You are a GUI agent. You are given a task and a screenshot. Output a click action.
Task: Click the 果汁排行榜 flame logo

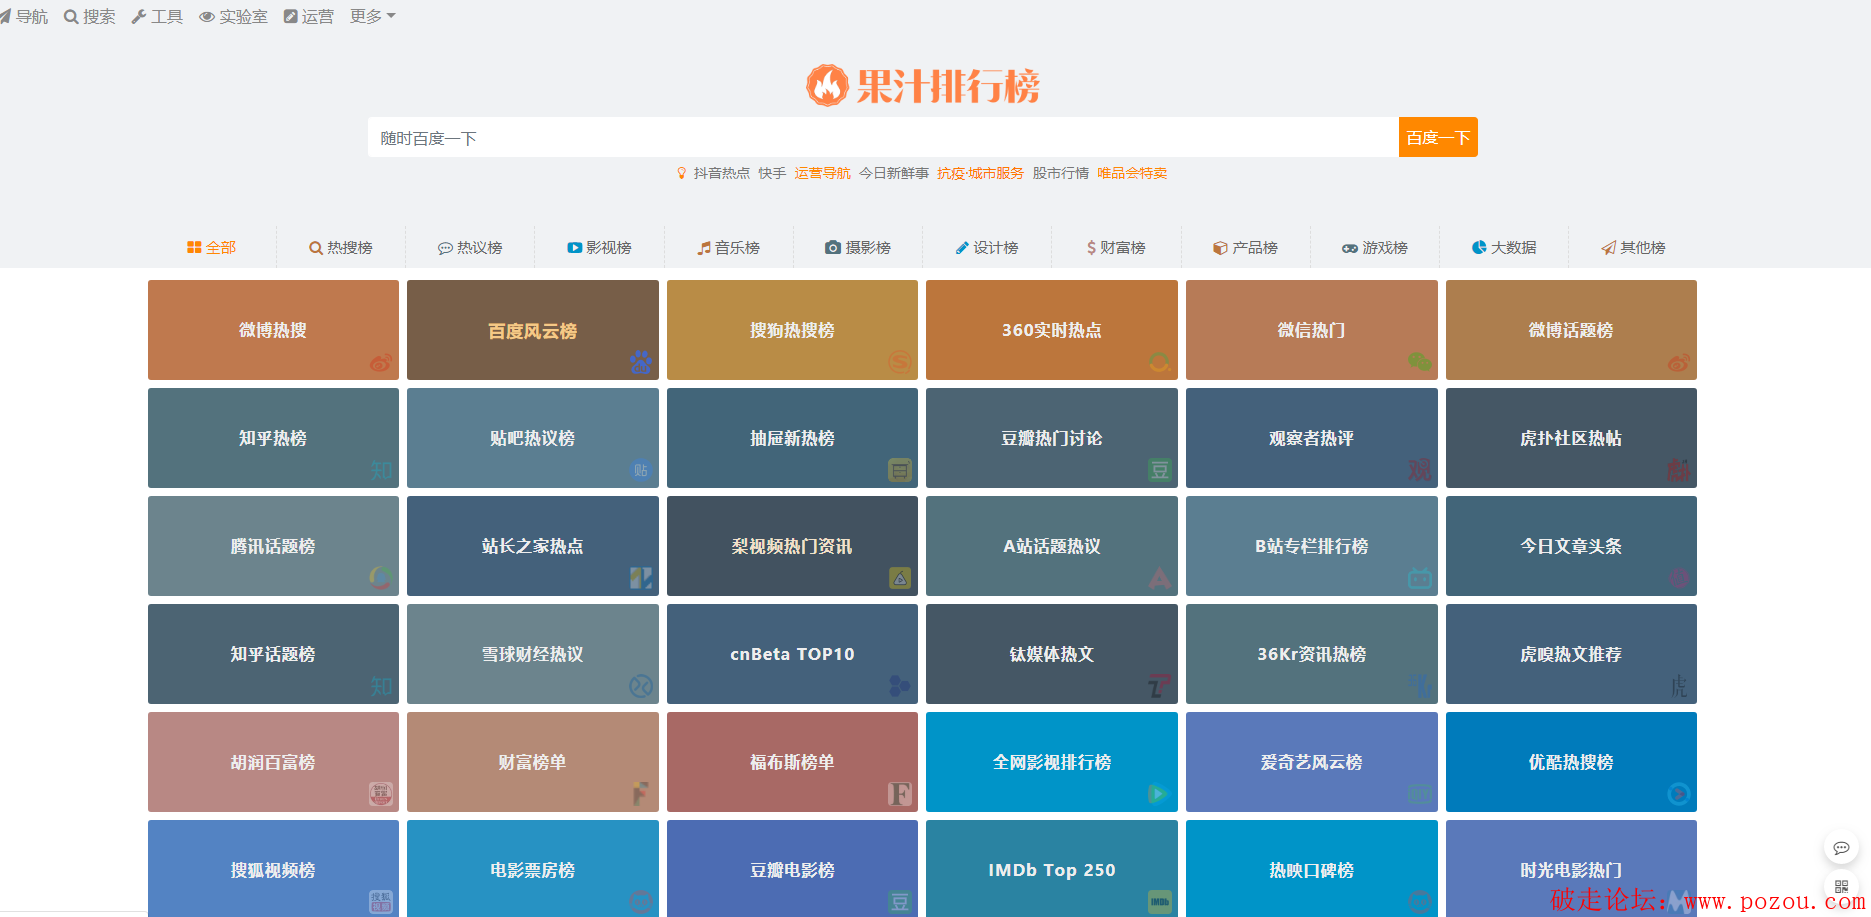click(922, 85)
